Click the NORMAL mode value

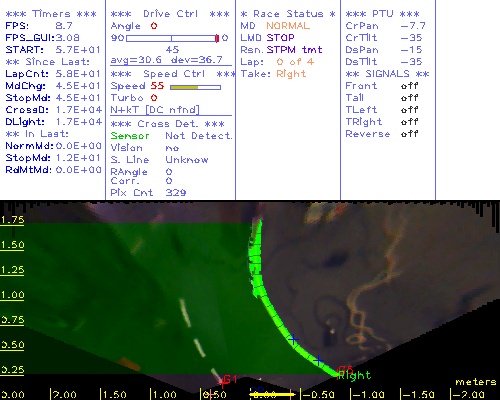288,26
